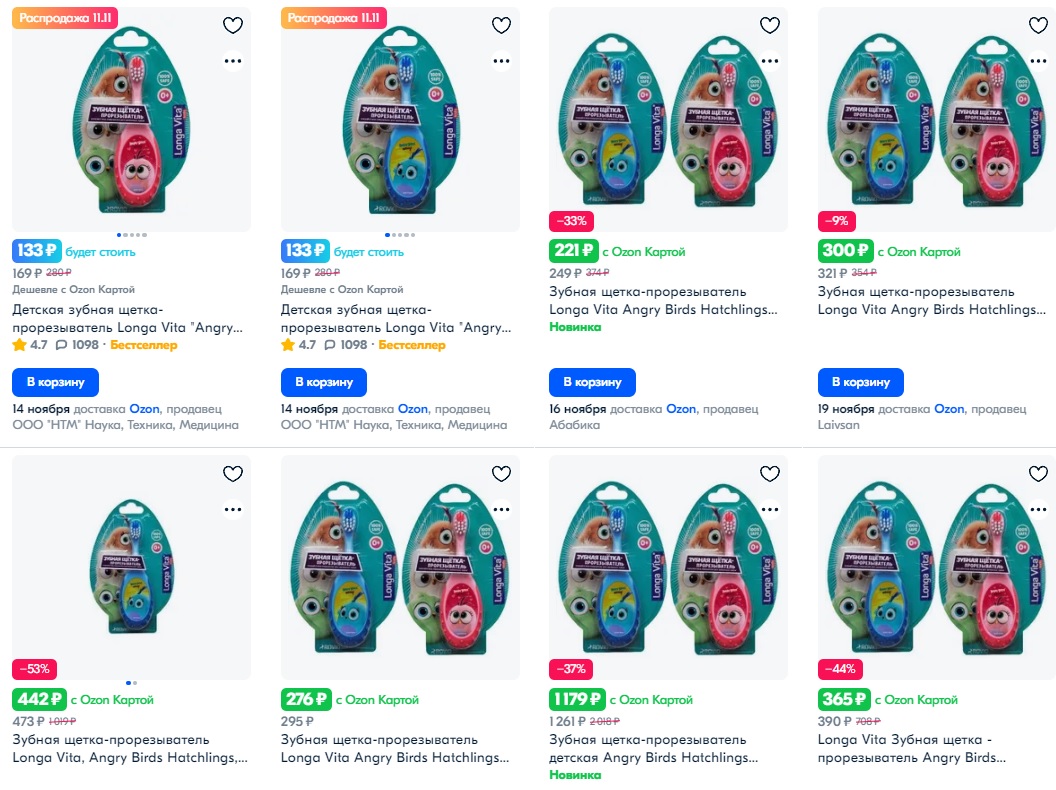The height and width of the screenshot is (790, 1056).
Task: Click heart icon on the 1179₽ product
Action: point(770,474)
